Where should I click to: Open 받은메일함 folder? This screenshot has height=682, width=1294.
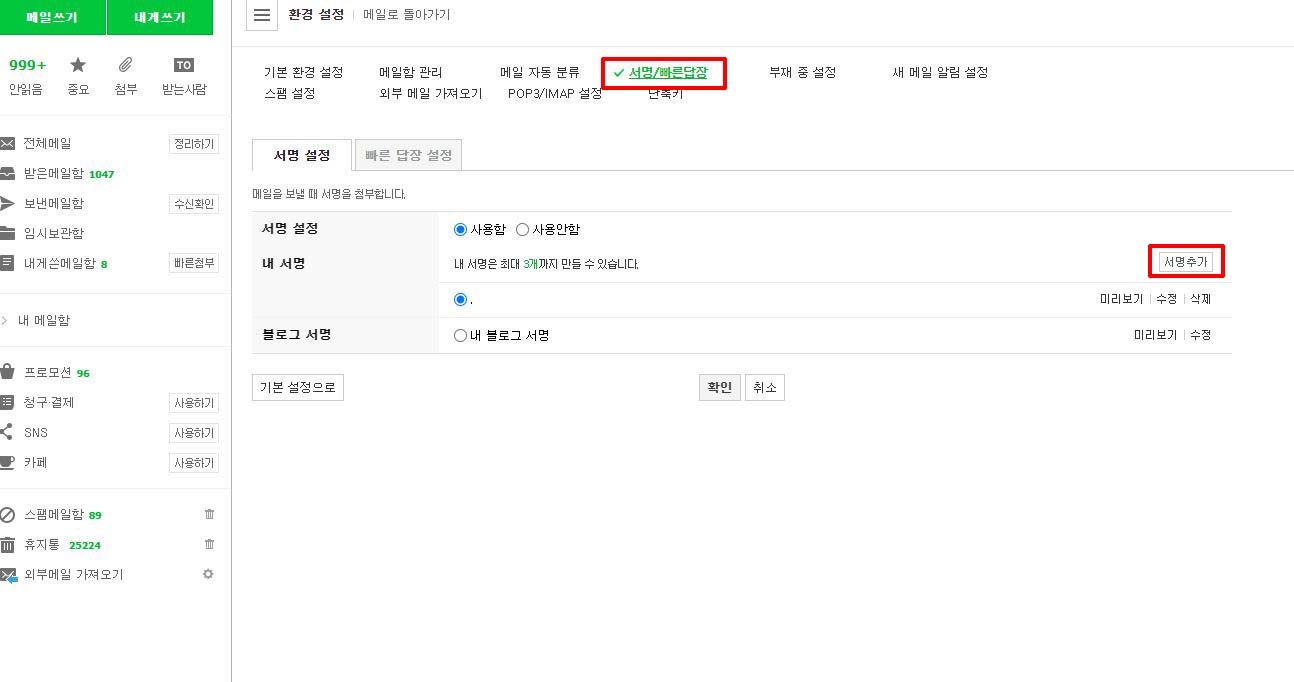click(x=54, y=174)
